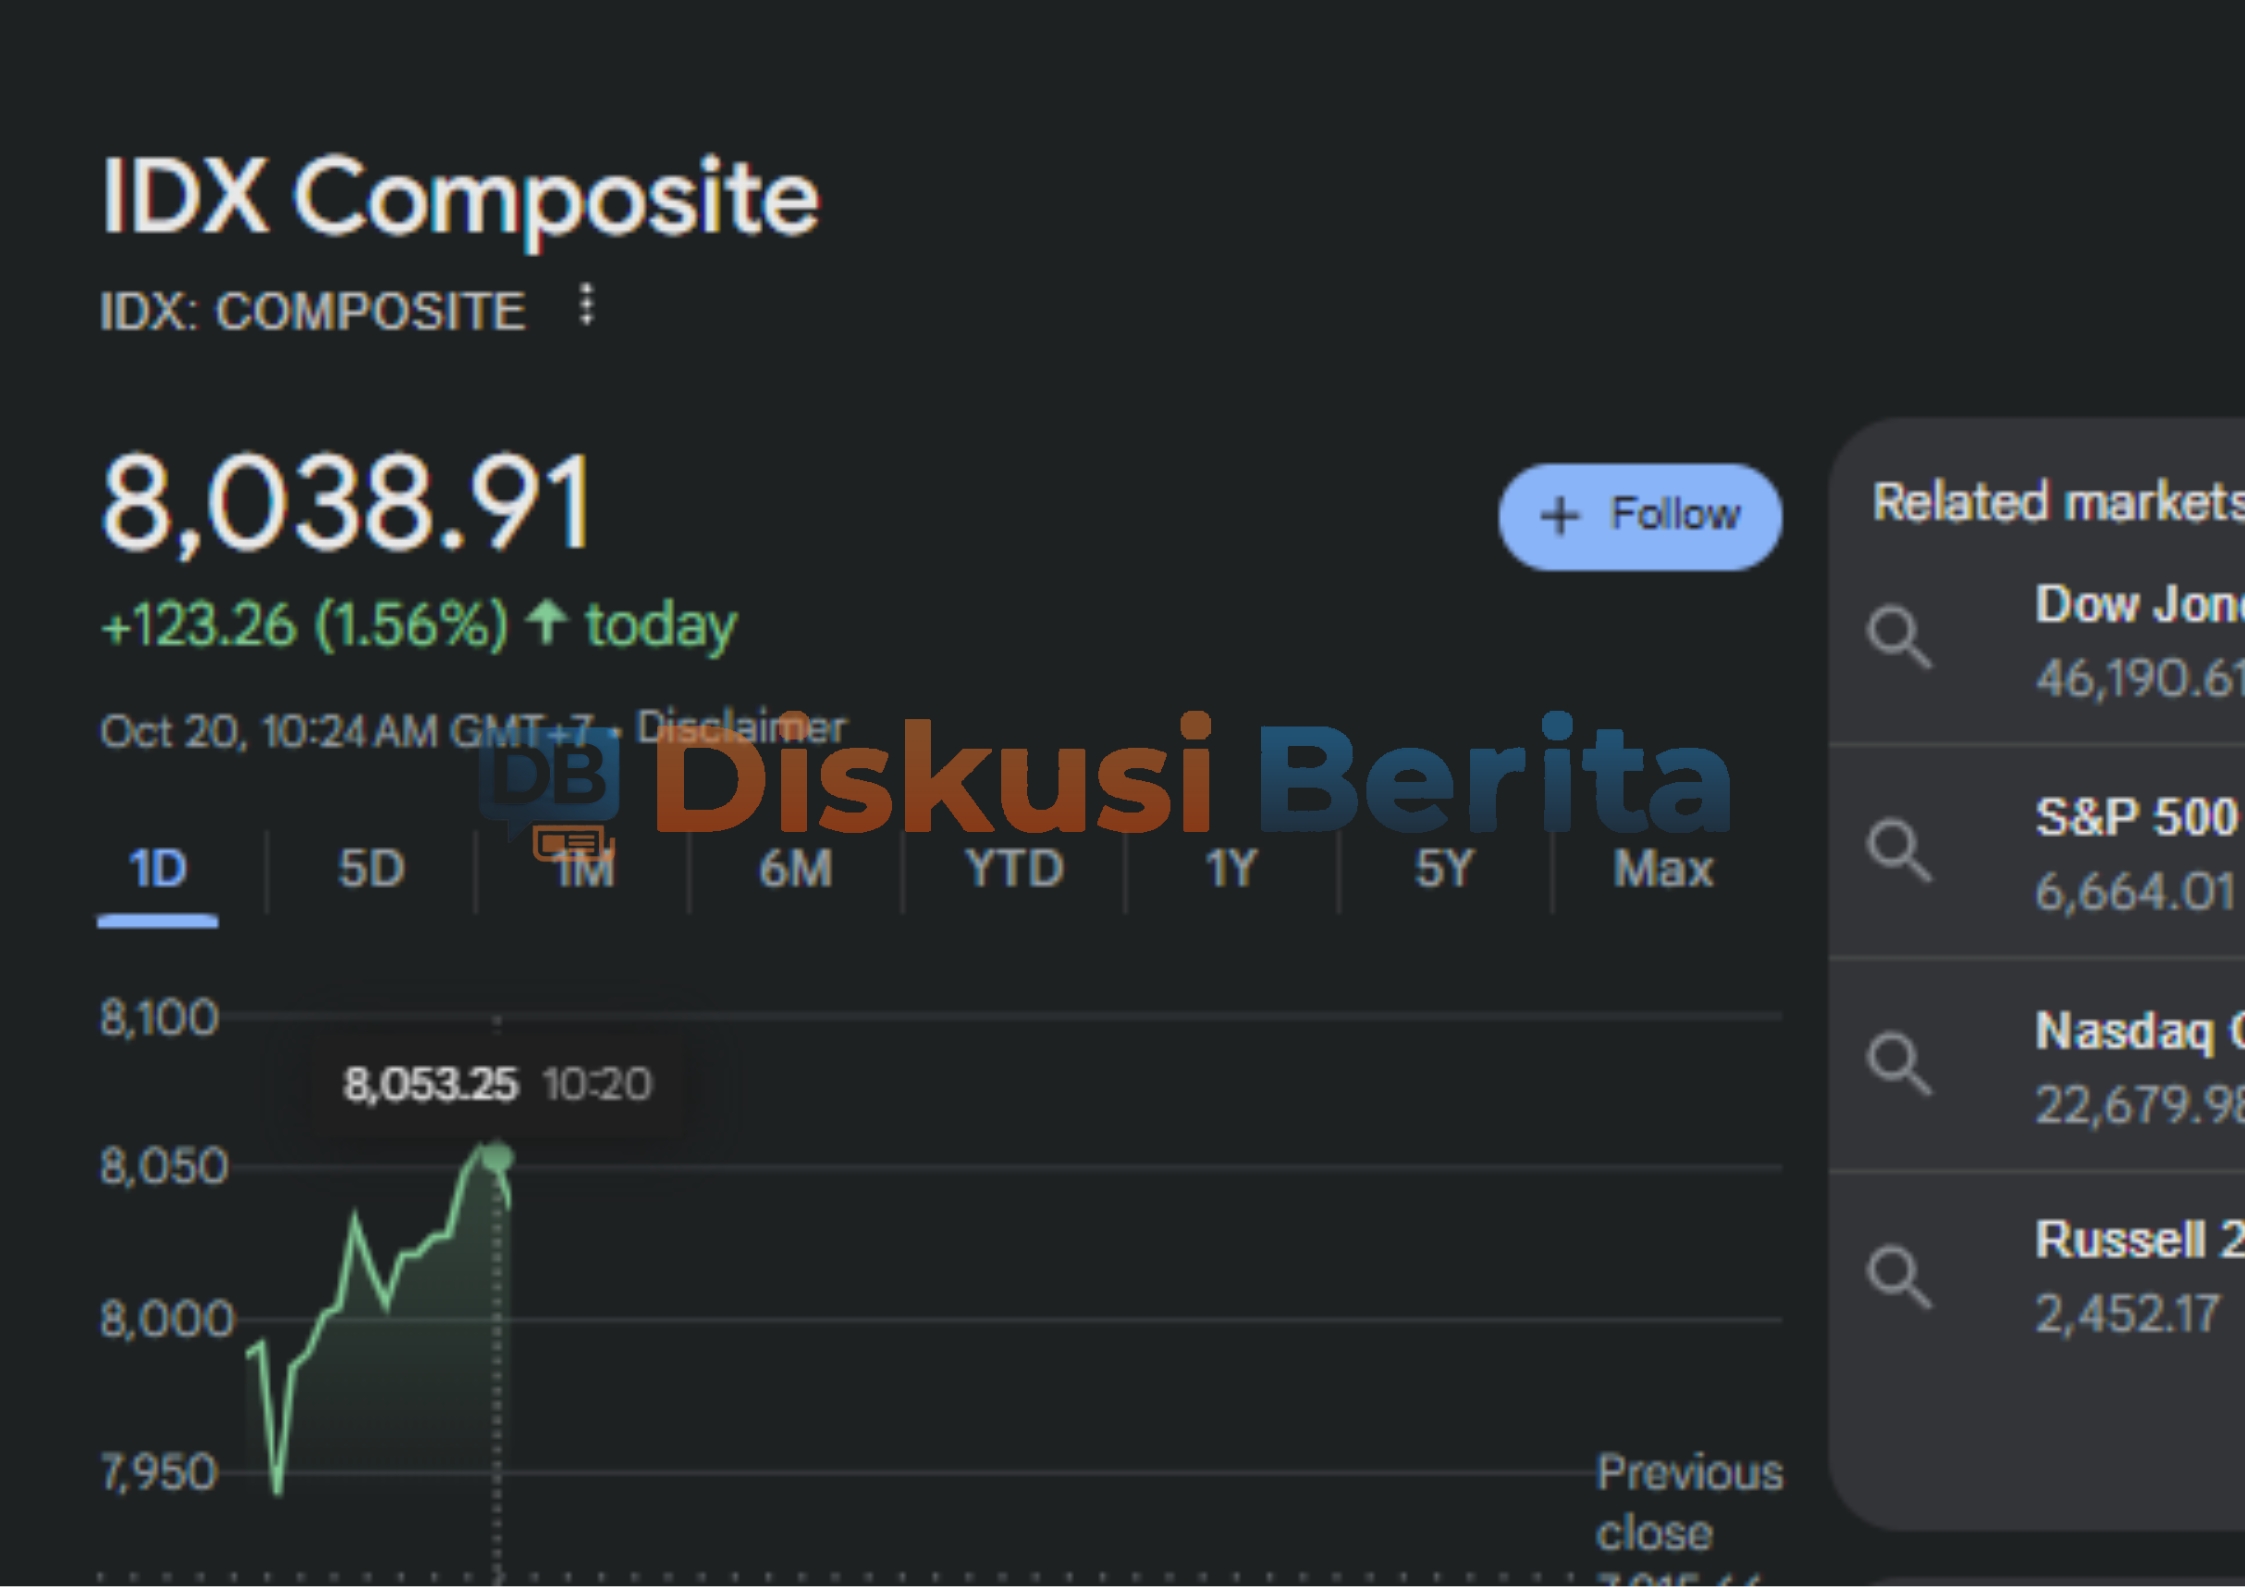Select the 1D chart range tab
Screen dimensions: 2245x1587
point(158,868)
